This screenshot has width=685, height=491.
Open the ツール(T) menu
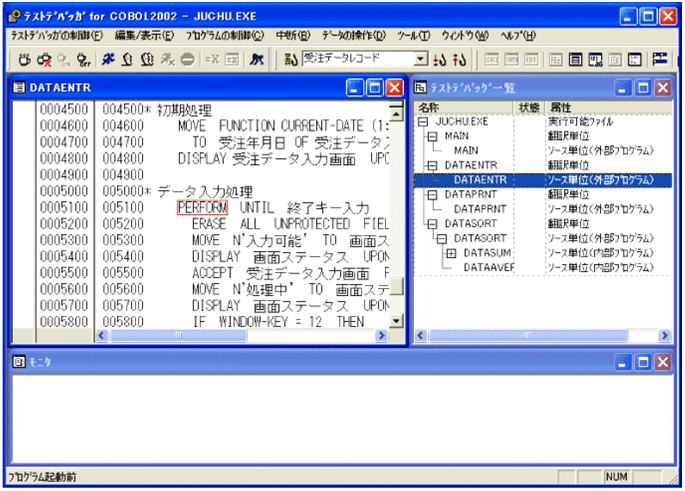pos(413,35)
